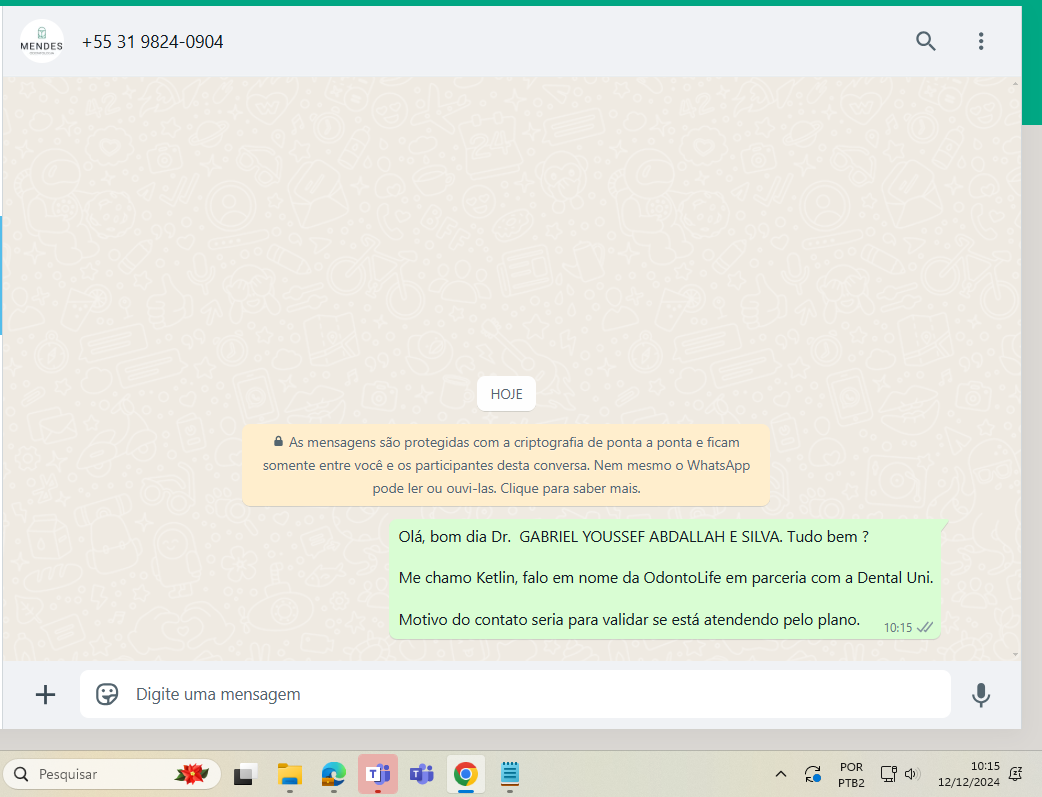Open the highlighted Teams app in taskbar

tap(378, 774)
